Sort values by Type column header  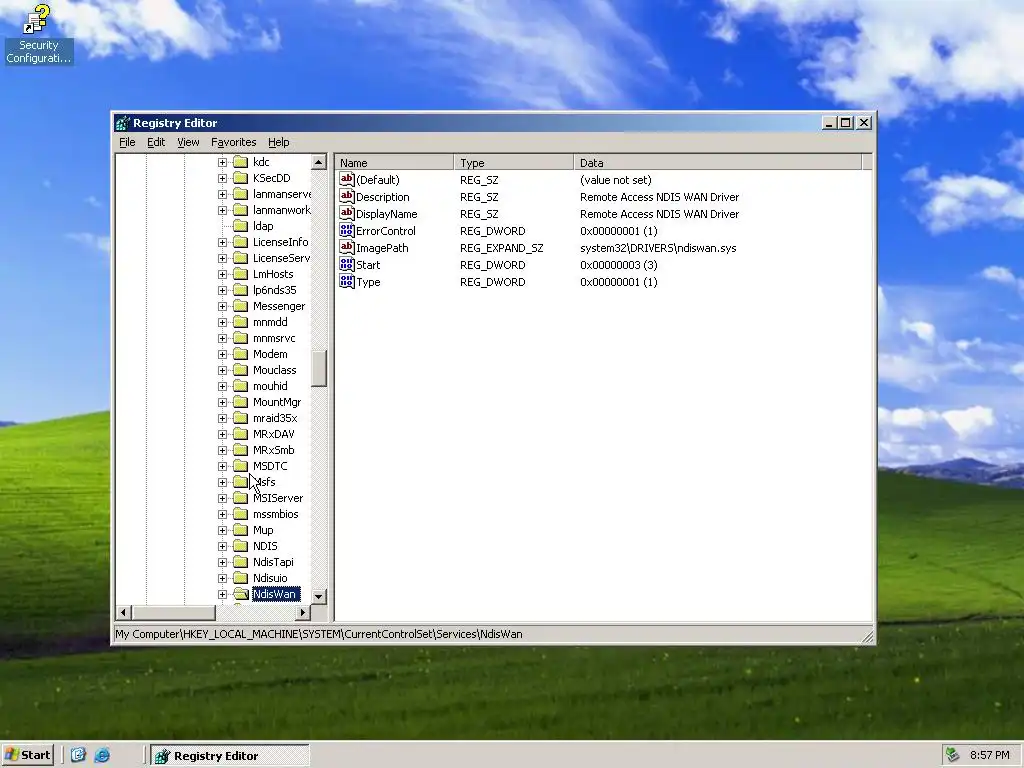[x=513, y=163]
